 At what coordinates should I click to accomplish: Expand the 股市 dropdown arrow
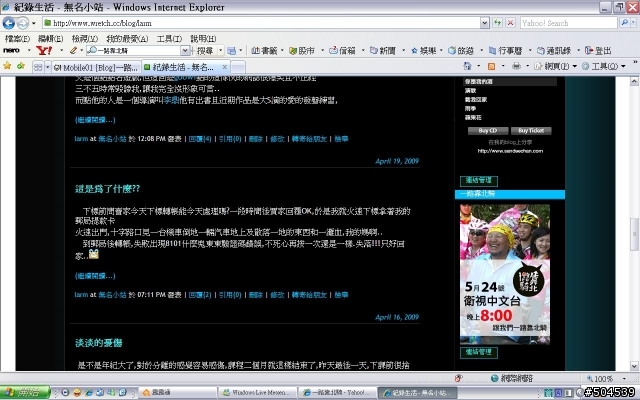[322, 51]
